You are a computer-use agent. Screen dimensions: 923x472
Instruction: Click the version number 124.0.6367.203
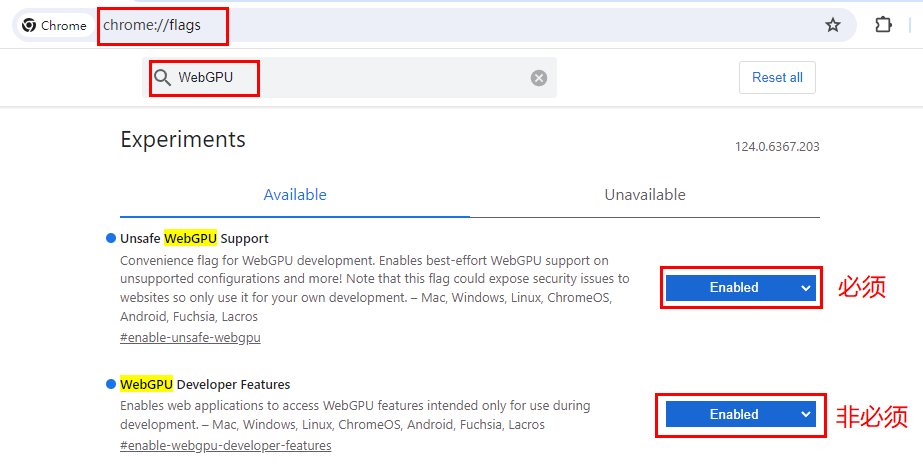point(777,147)
